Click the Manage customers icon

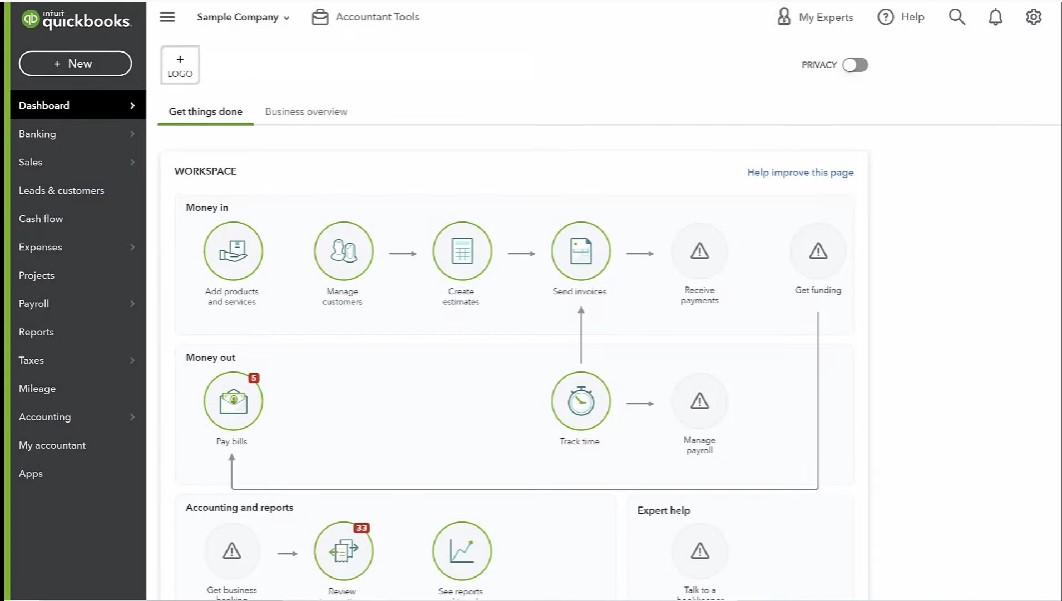tap(343, 251)
